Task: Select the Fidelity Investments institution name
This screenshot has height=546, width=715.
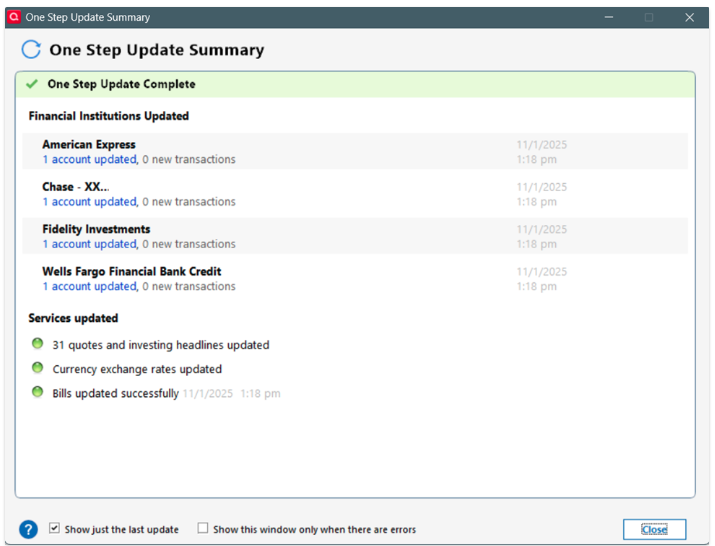Action: coord(96,229)
